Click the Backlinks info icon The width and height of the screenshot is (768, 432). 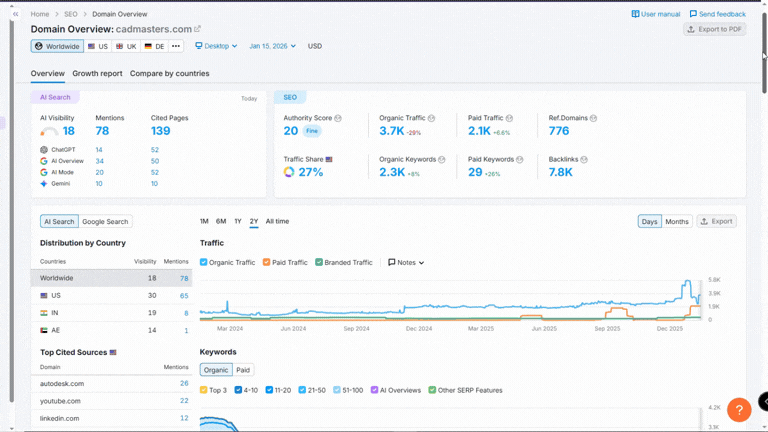click(584, 159)
